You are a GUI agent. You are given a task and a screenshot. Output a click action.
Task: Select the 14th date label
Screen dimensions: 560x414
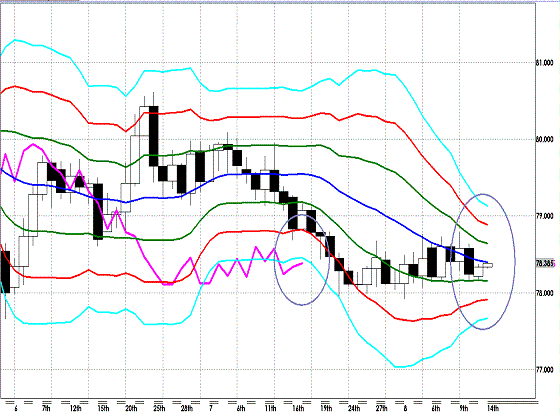[493, 408]
